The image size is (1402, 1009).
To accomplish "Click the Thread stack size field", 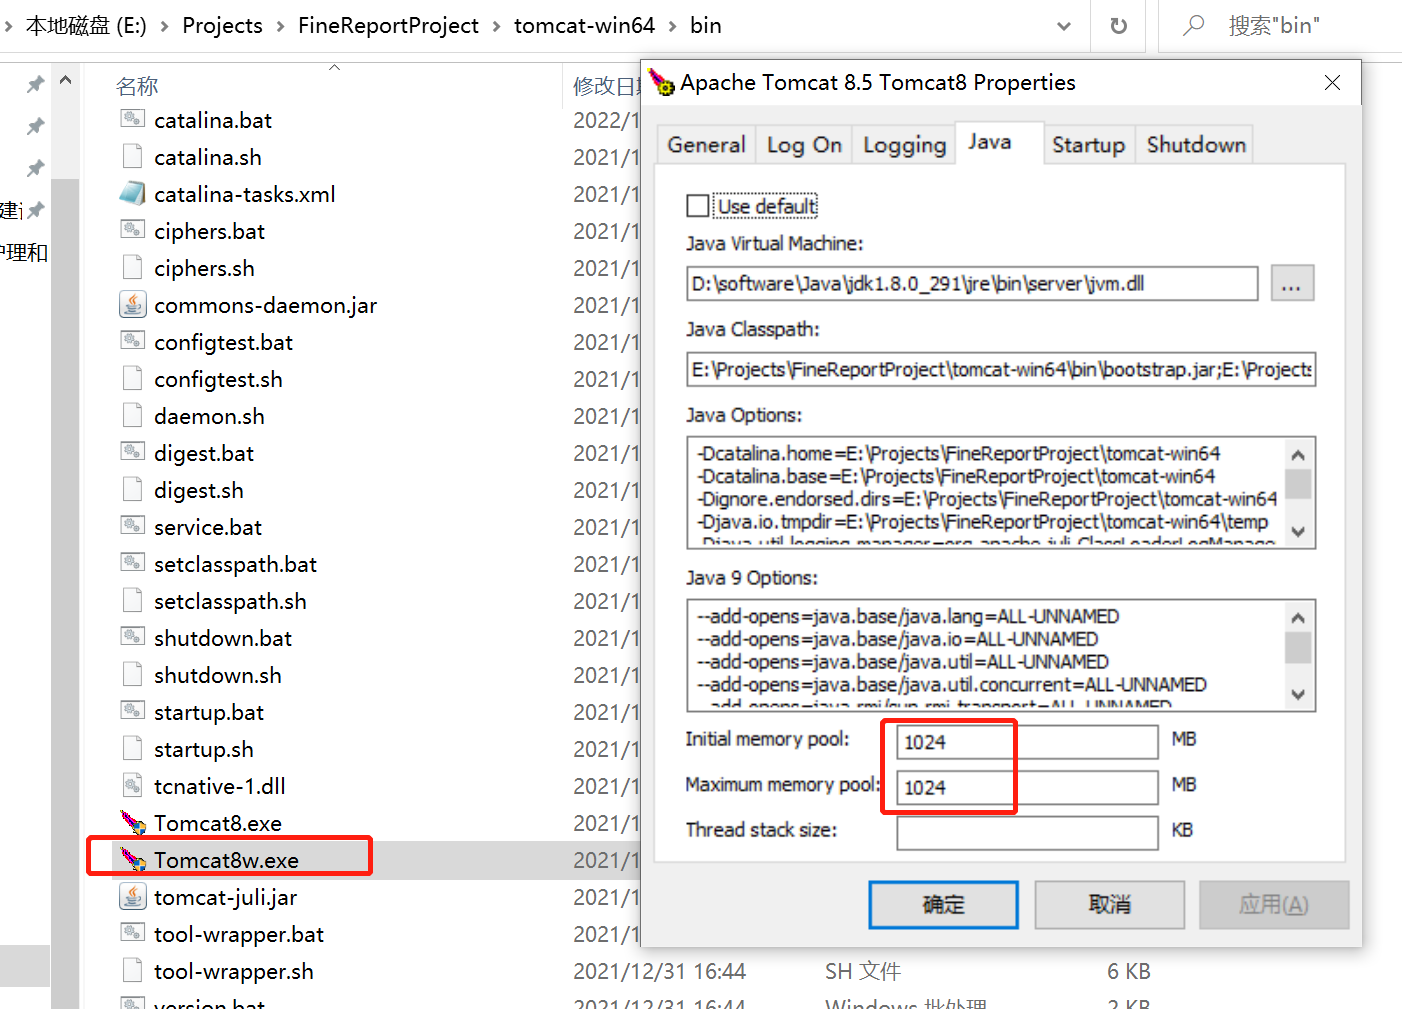I will point(1027,833).
